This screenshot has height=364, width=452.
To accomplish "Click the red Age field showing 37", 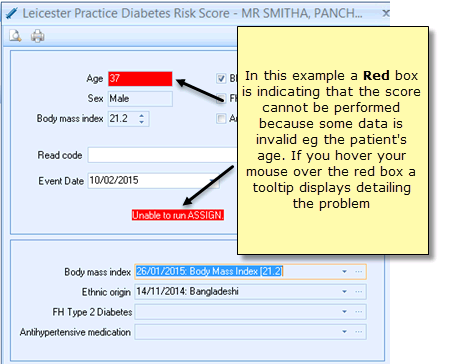I will tap(140, 79).
